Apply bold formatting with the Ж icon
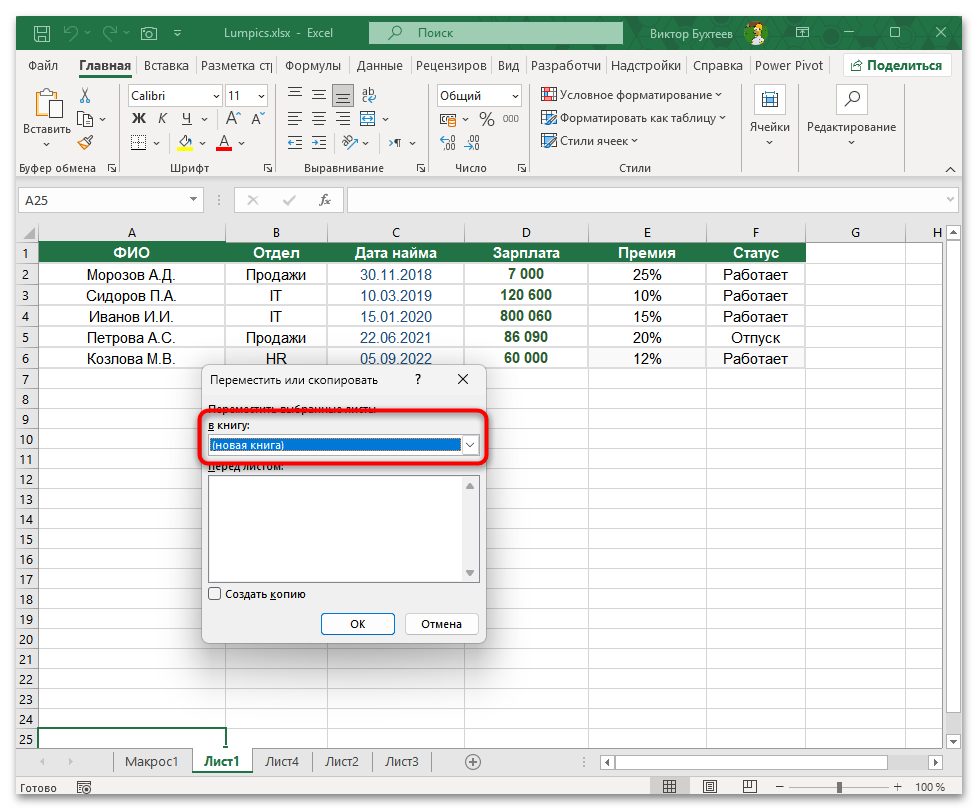The width and height of the screenshot is (978, 810). pos(137,118)
